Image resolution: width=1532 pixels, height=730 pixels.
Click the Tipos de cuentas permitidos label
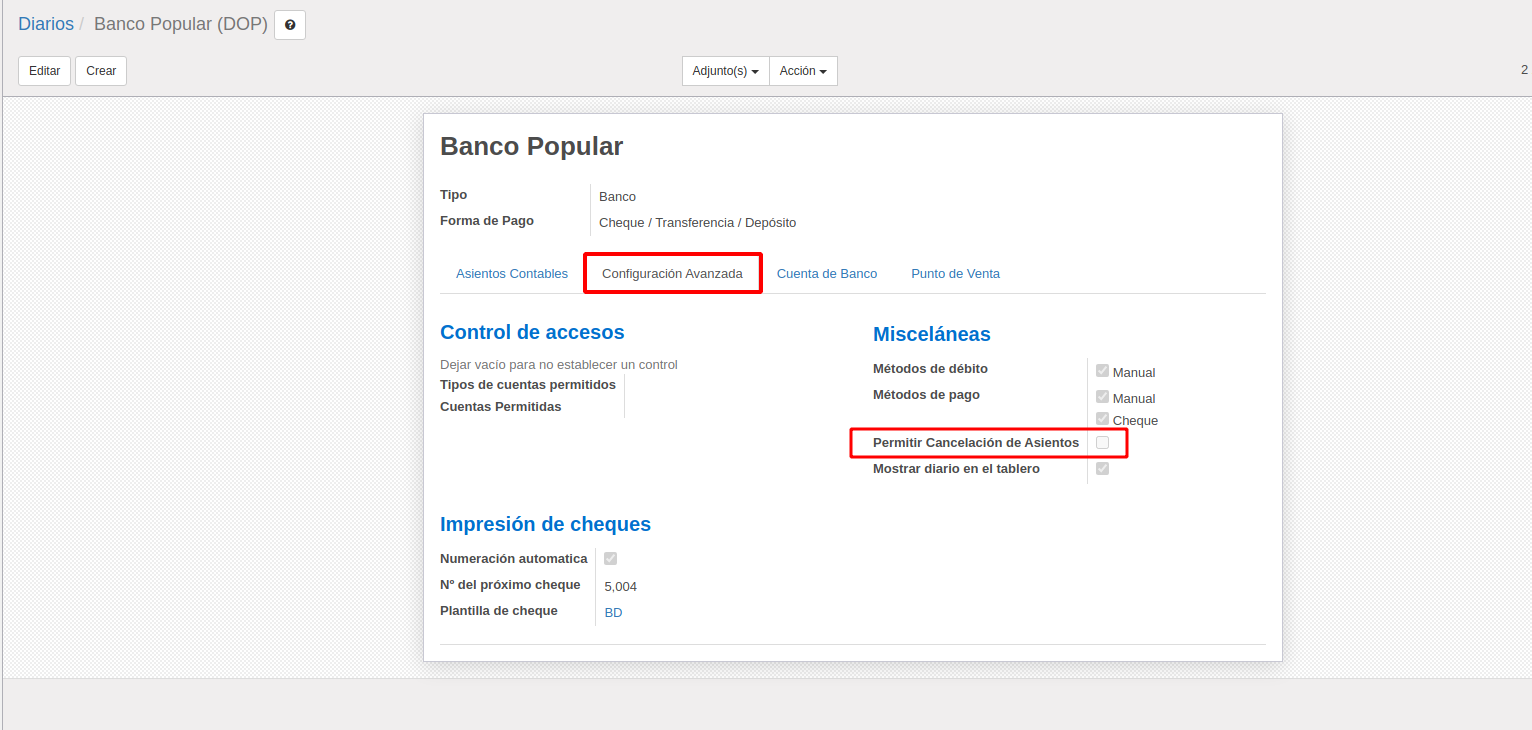click(528, 385)
